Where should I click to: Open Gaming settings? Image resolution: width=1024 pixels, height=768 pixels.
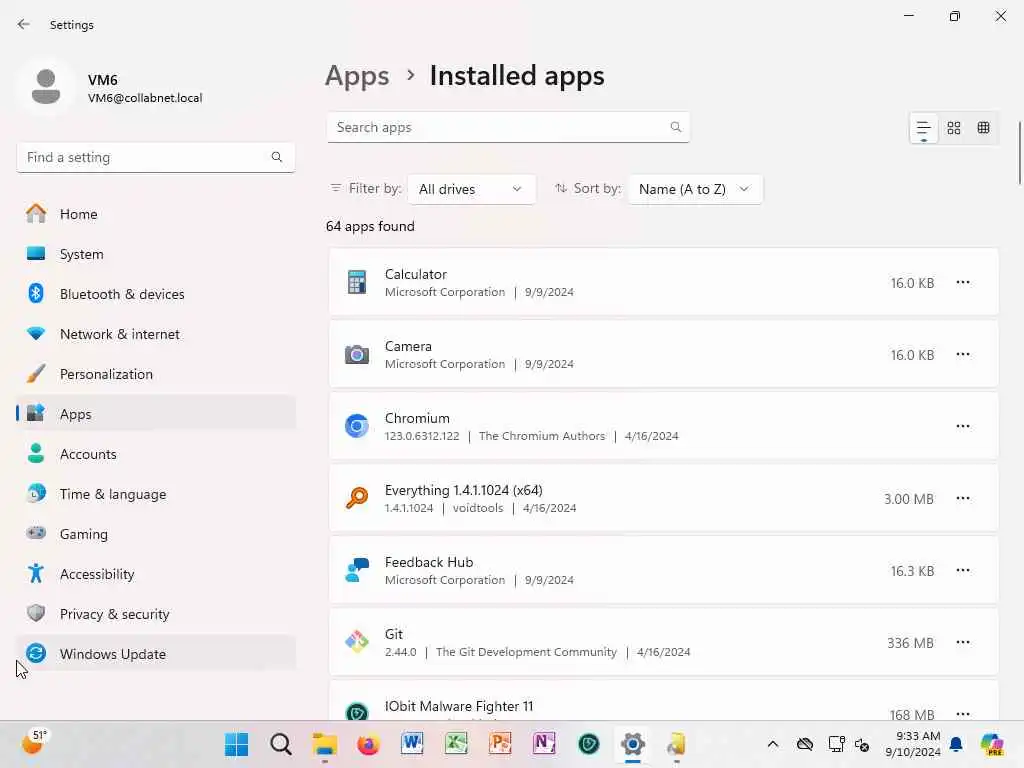pyautogui.click(x=155, y=534)
